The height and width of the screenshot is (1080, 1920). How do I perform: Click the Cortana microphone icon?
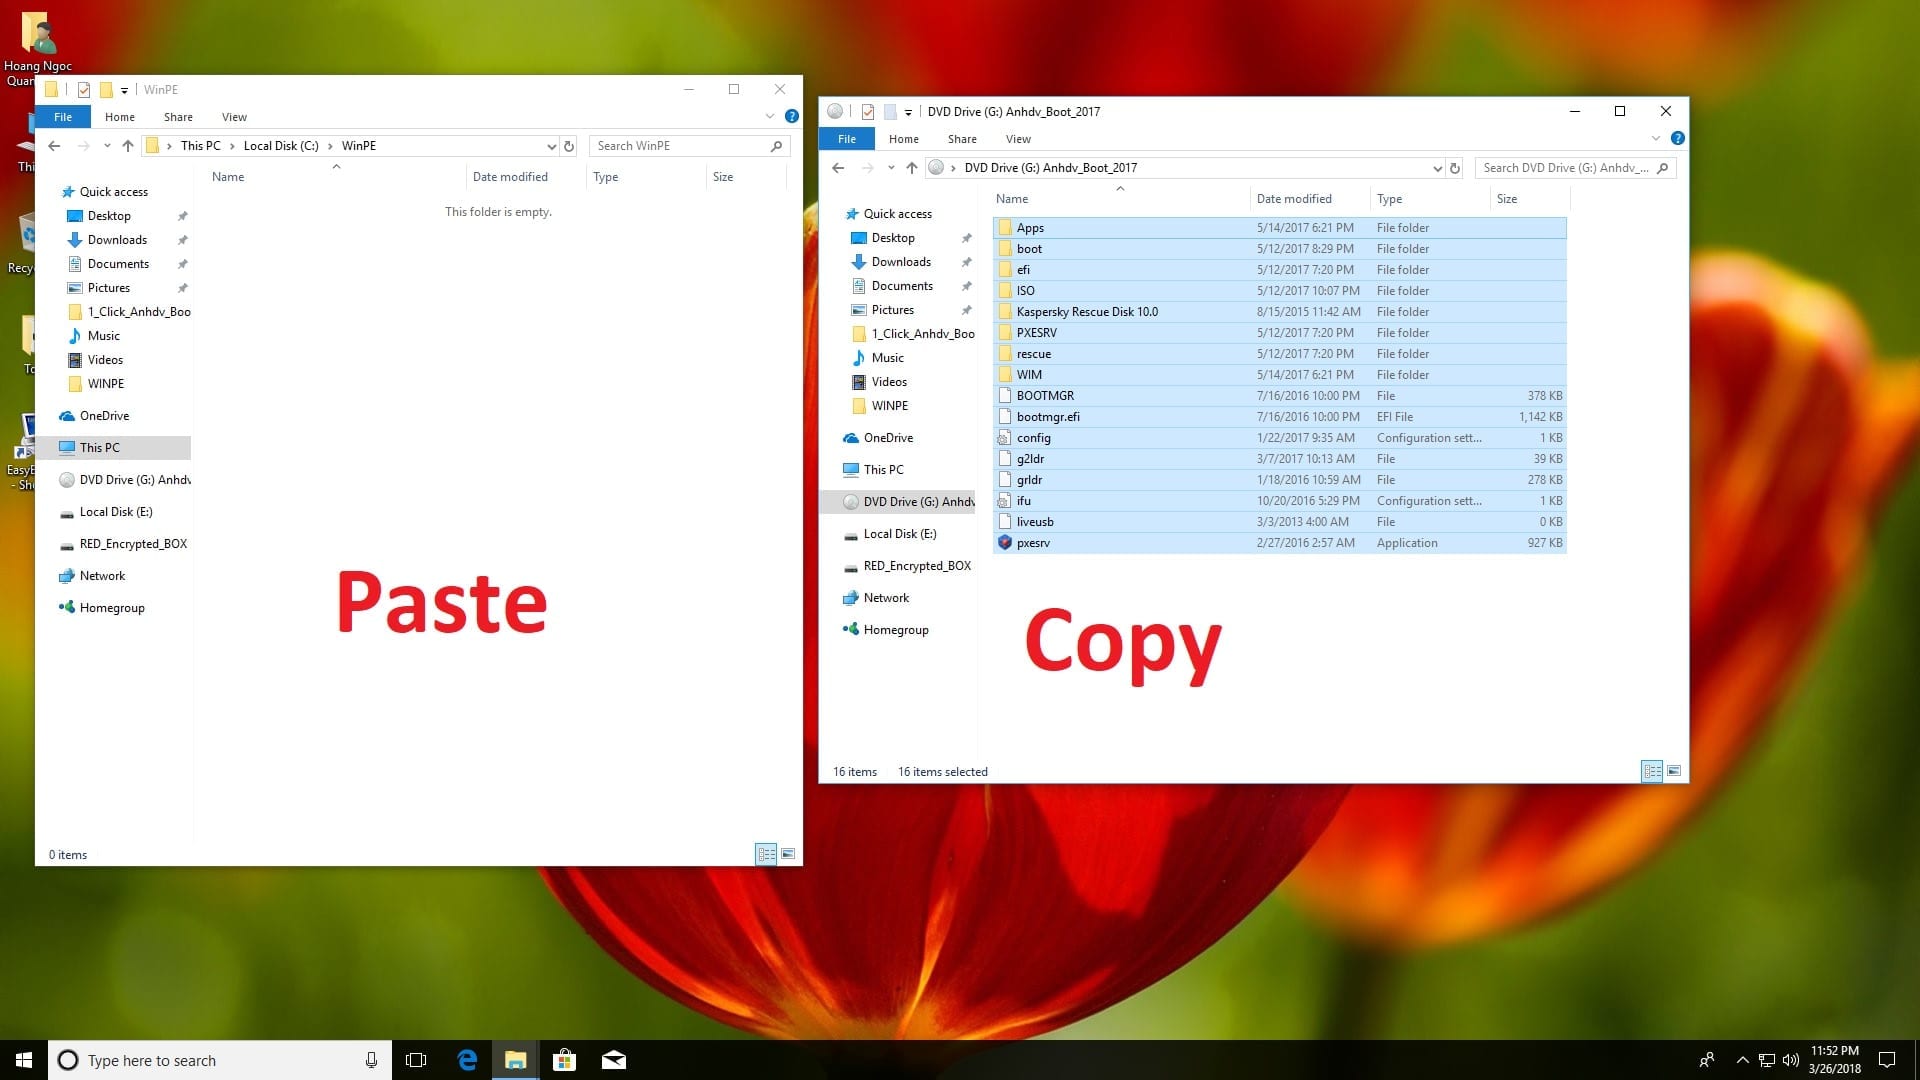click(371, 1060)
